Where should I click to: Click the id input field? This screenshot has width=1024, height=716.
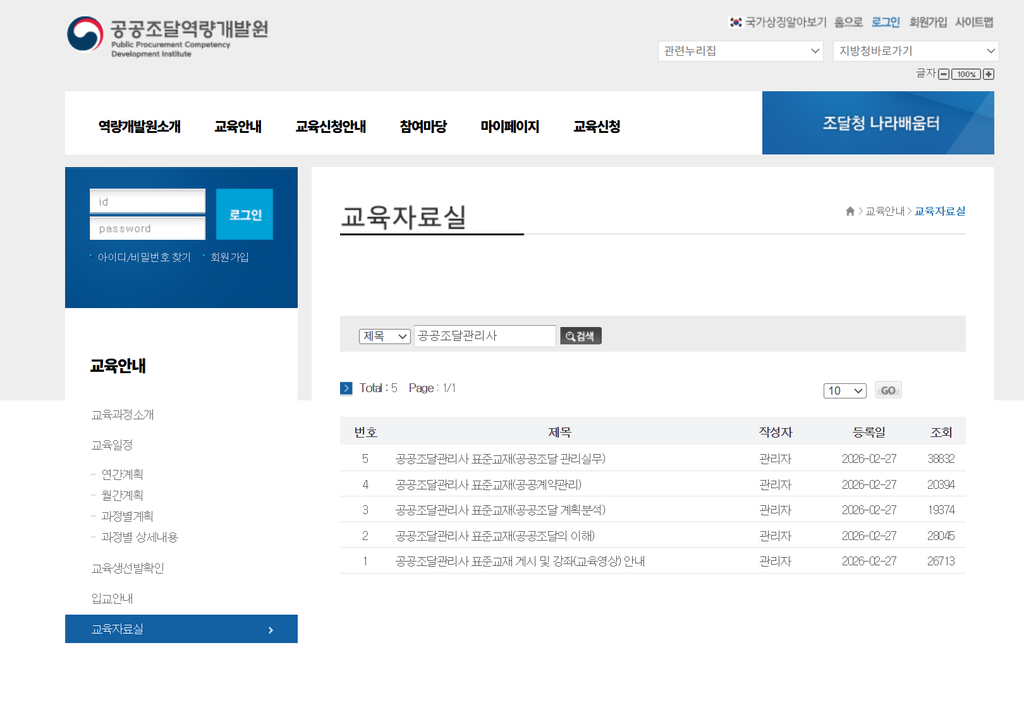click(148, 201)
